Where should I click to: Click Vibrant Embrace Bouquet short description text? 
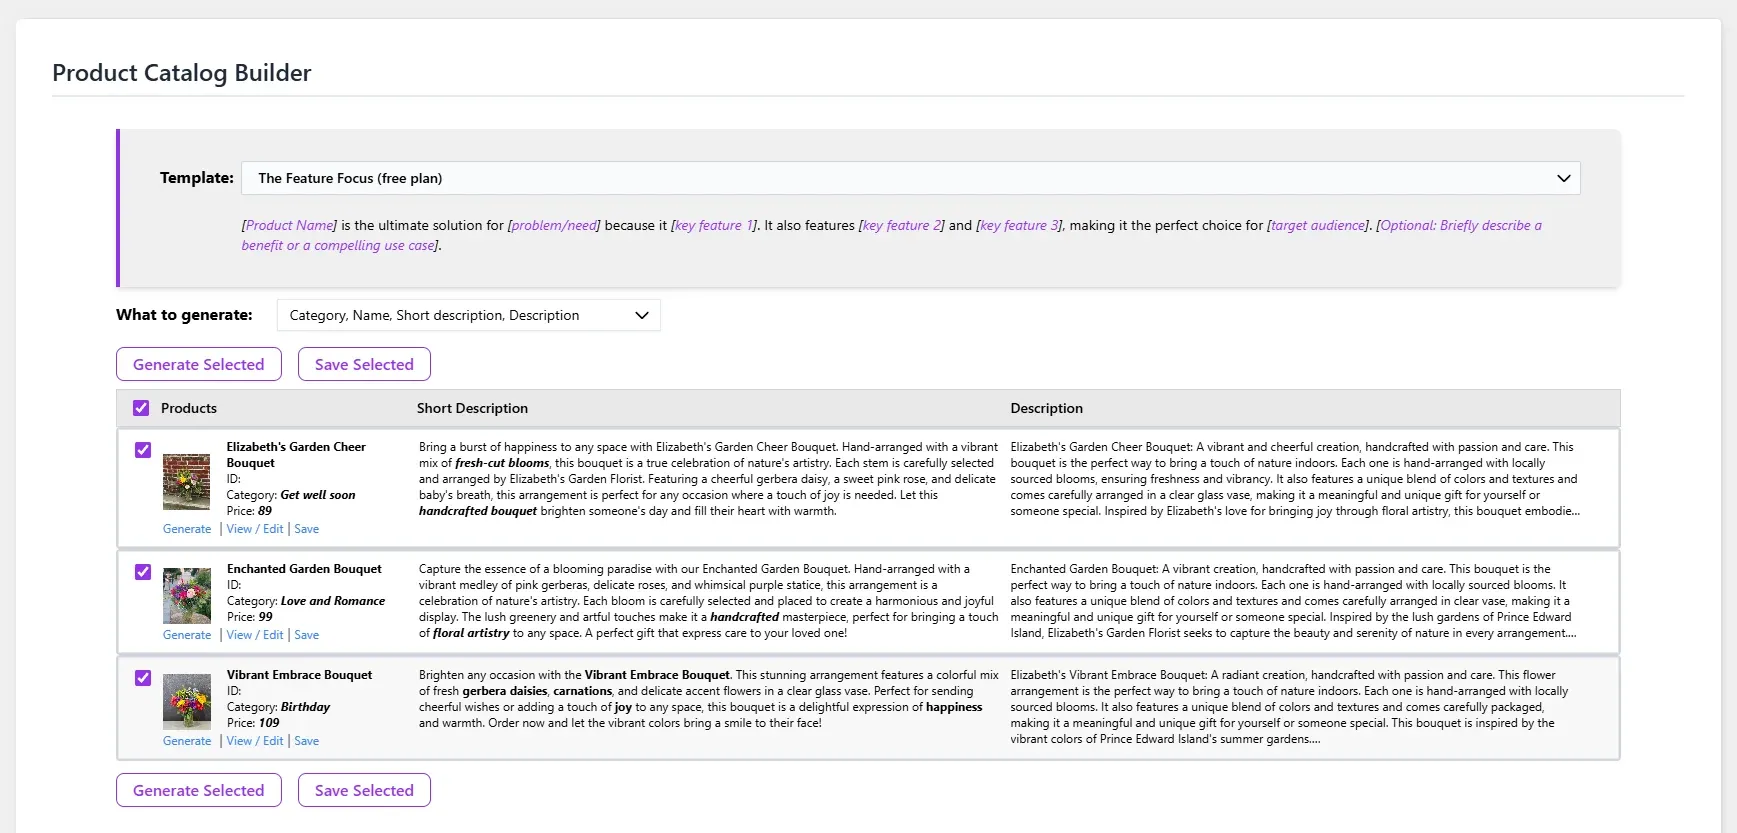pos(708,699)
